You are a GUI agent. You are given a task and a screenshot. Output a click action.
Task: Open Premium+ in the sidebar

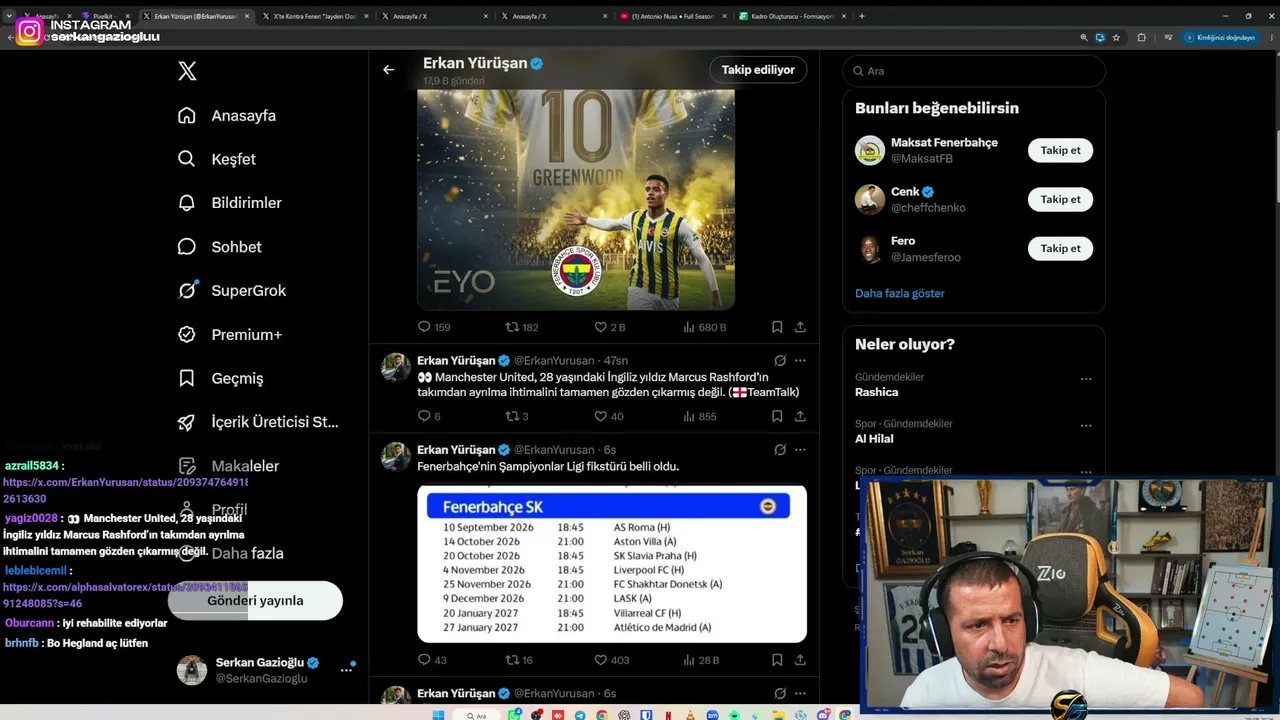pos(230,335)
